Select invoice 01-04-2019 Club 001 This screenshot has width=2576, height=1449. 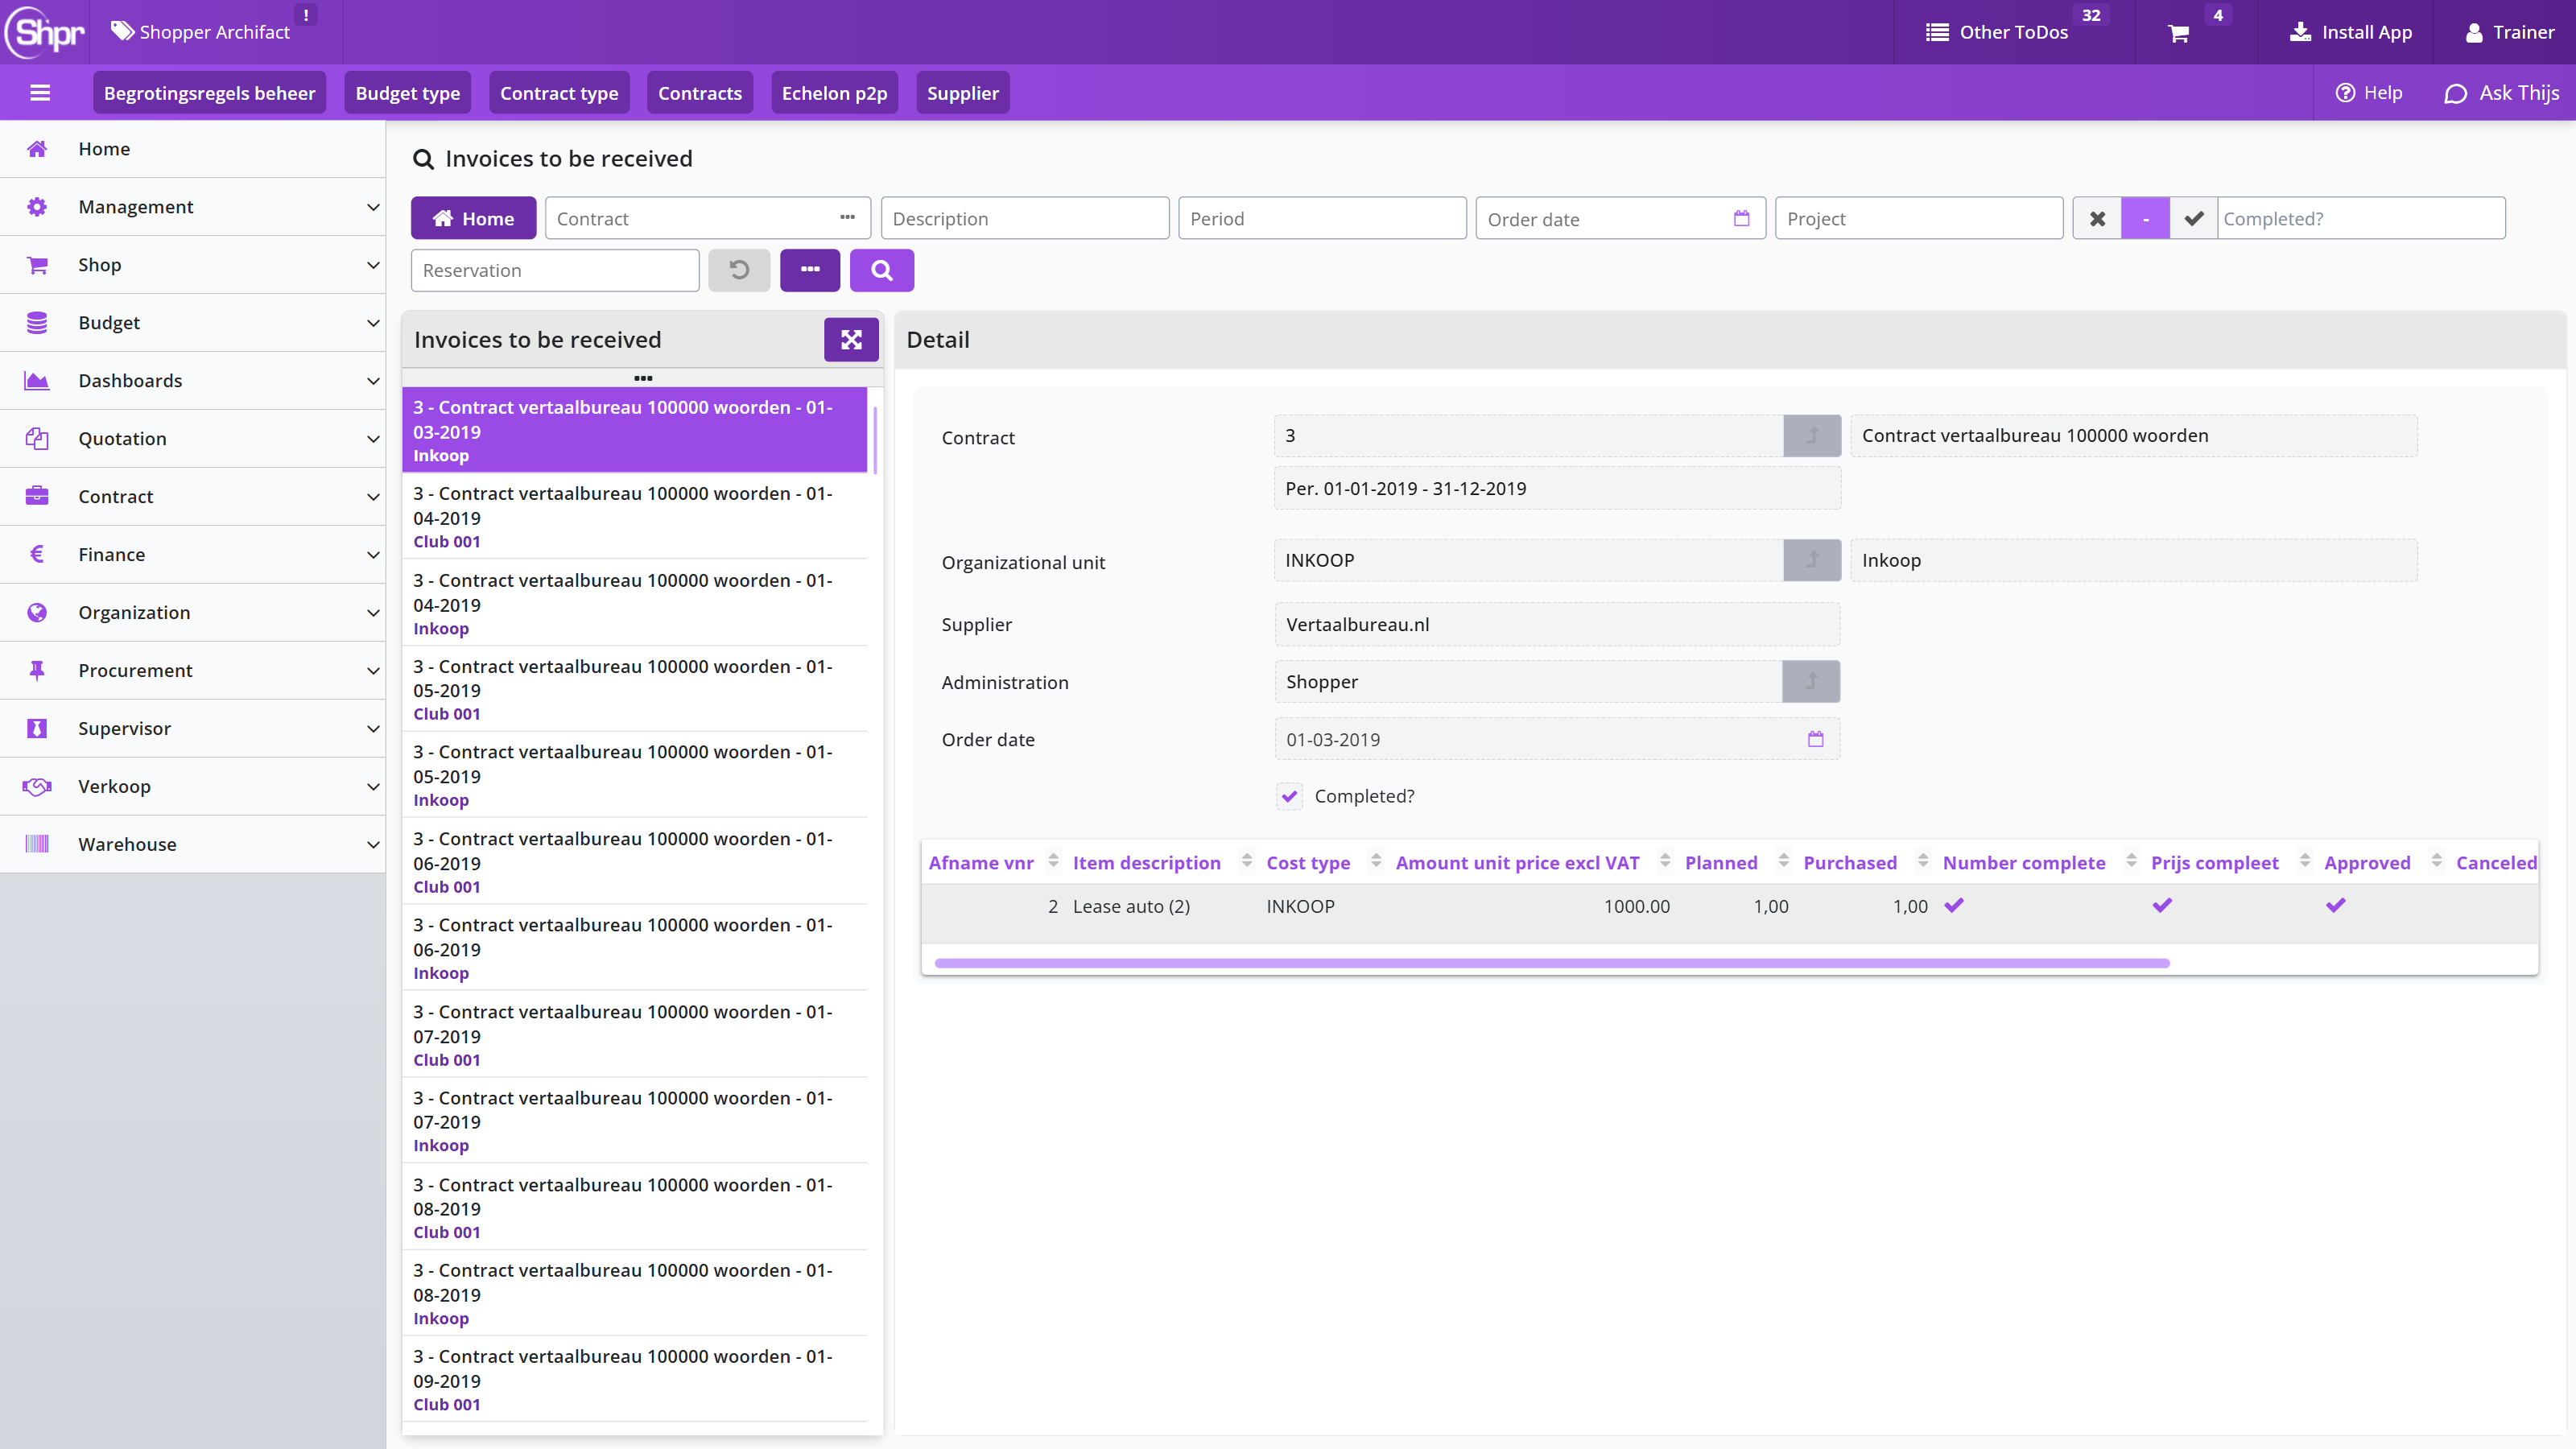[634, 516]
